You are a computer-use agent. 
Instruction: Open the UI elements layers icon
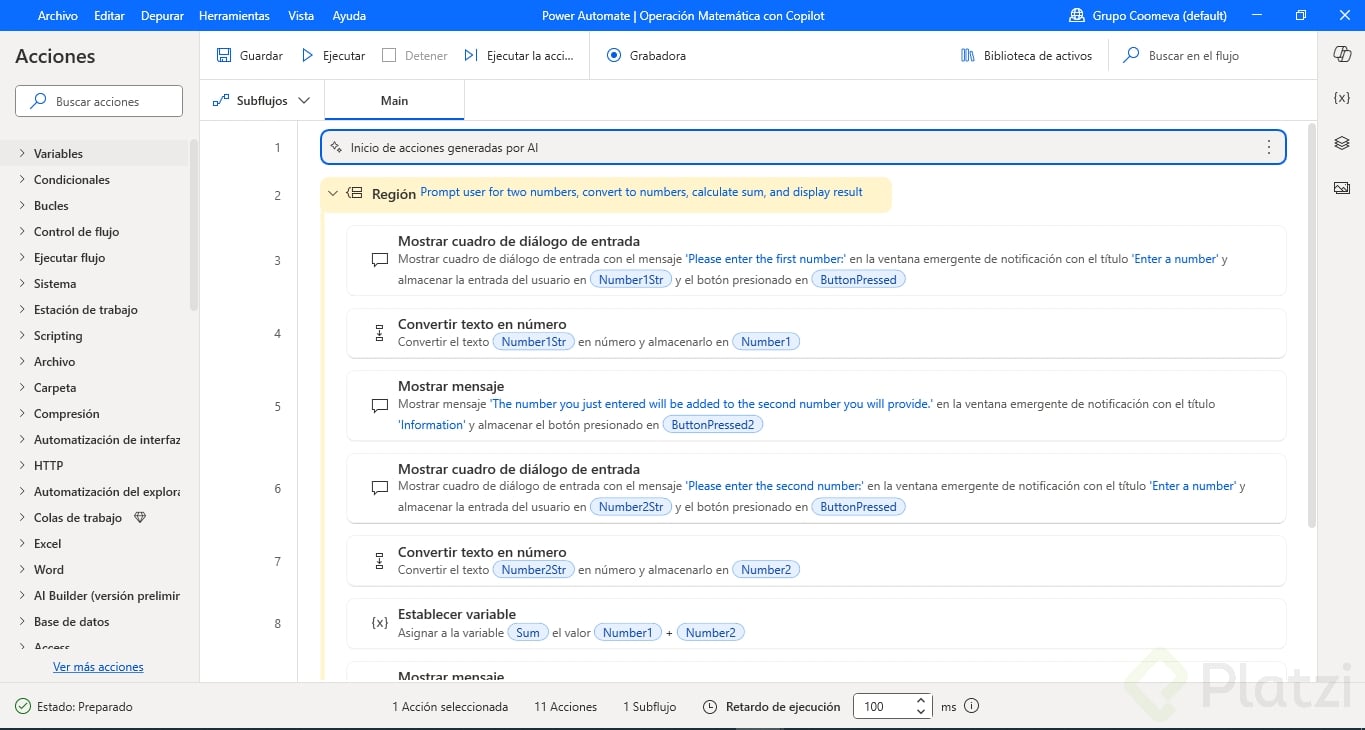coord(1342,143)
